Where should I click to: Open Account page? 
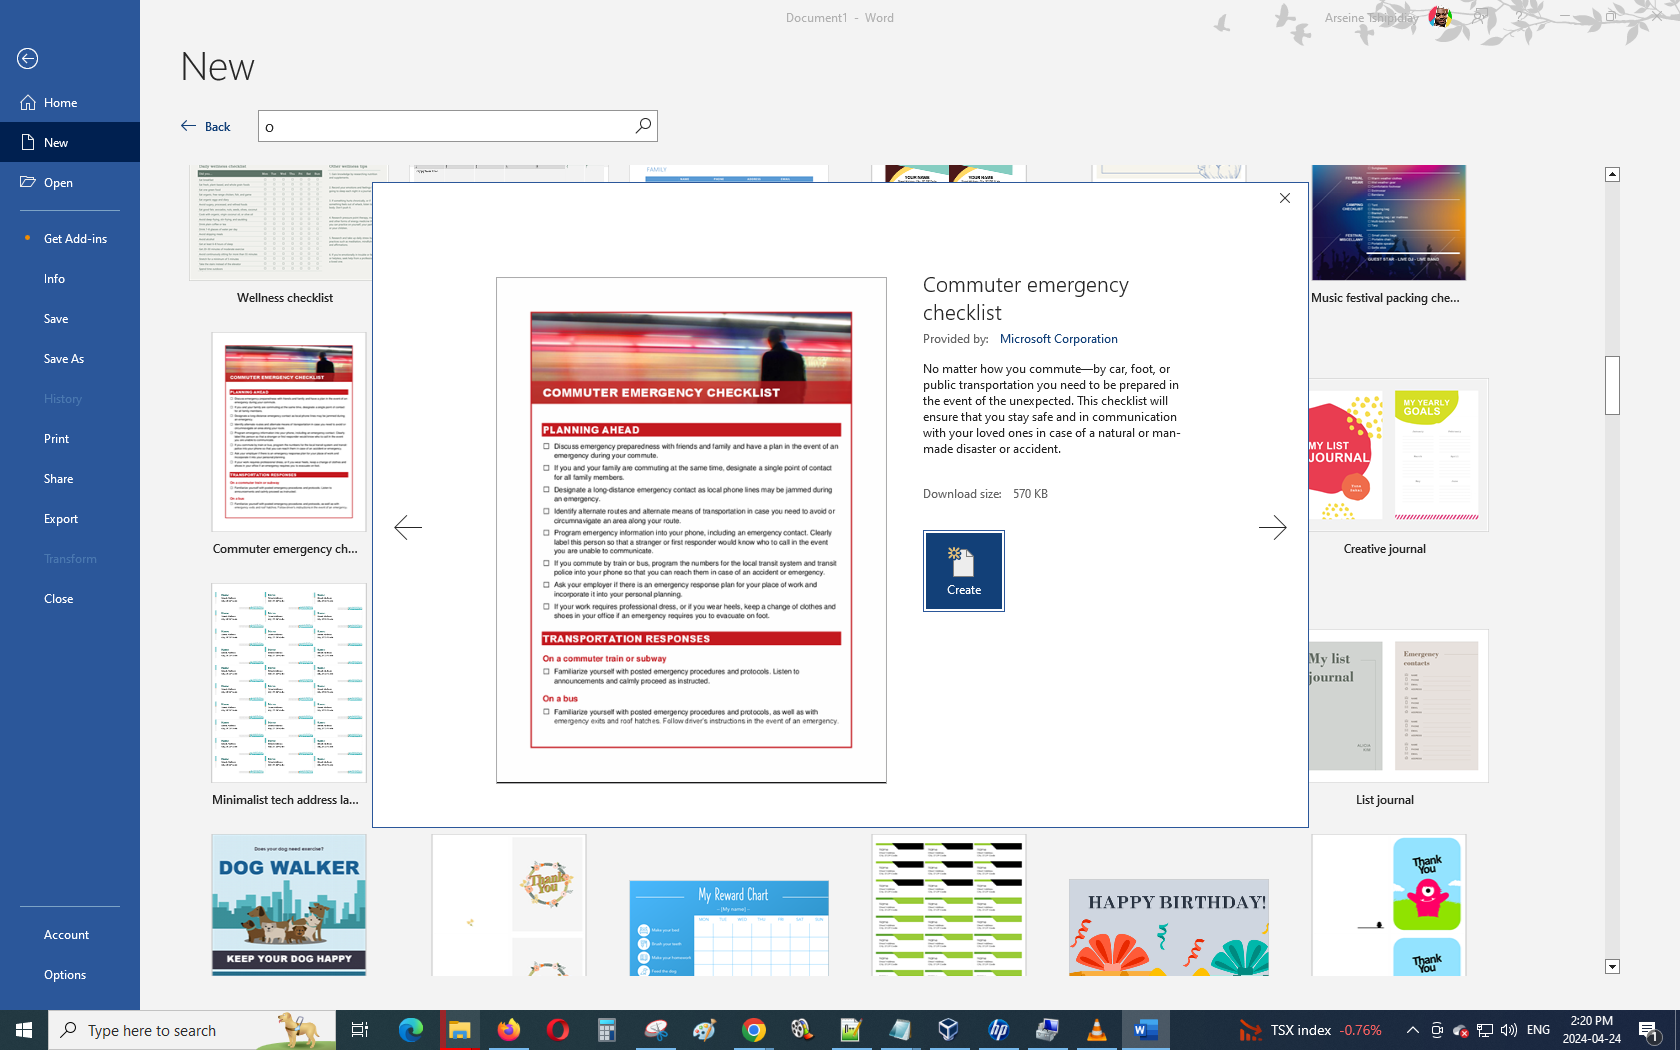[66, 935]
